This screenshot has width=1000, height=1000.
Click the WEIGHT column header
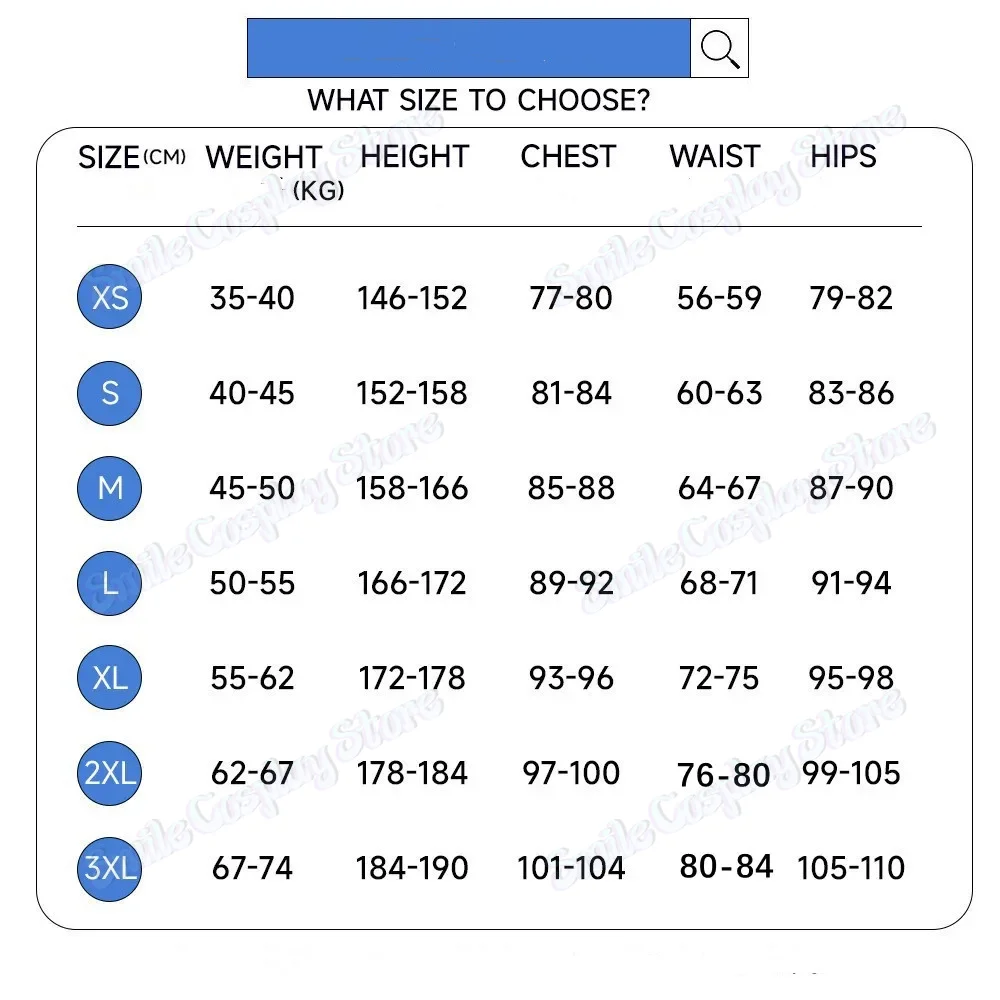click(264, 158)
